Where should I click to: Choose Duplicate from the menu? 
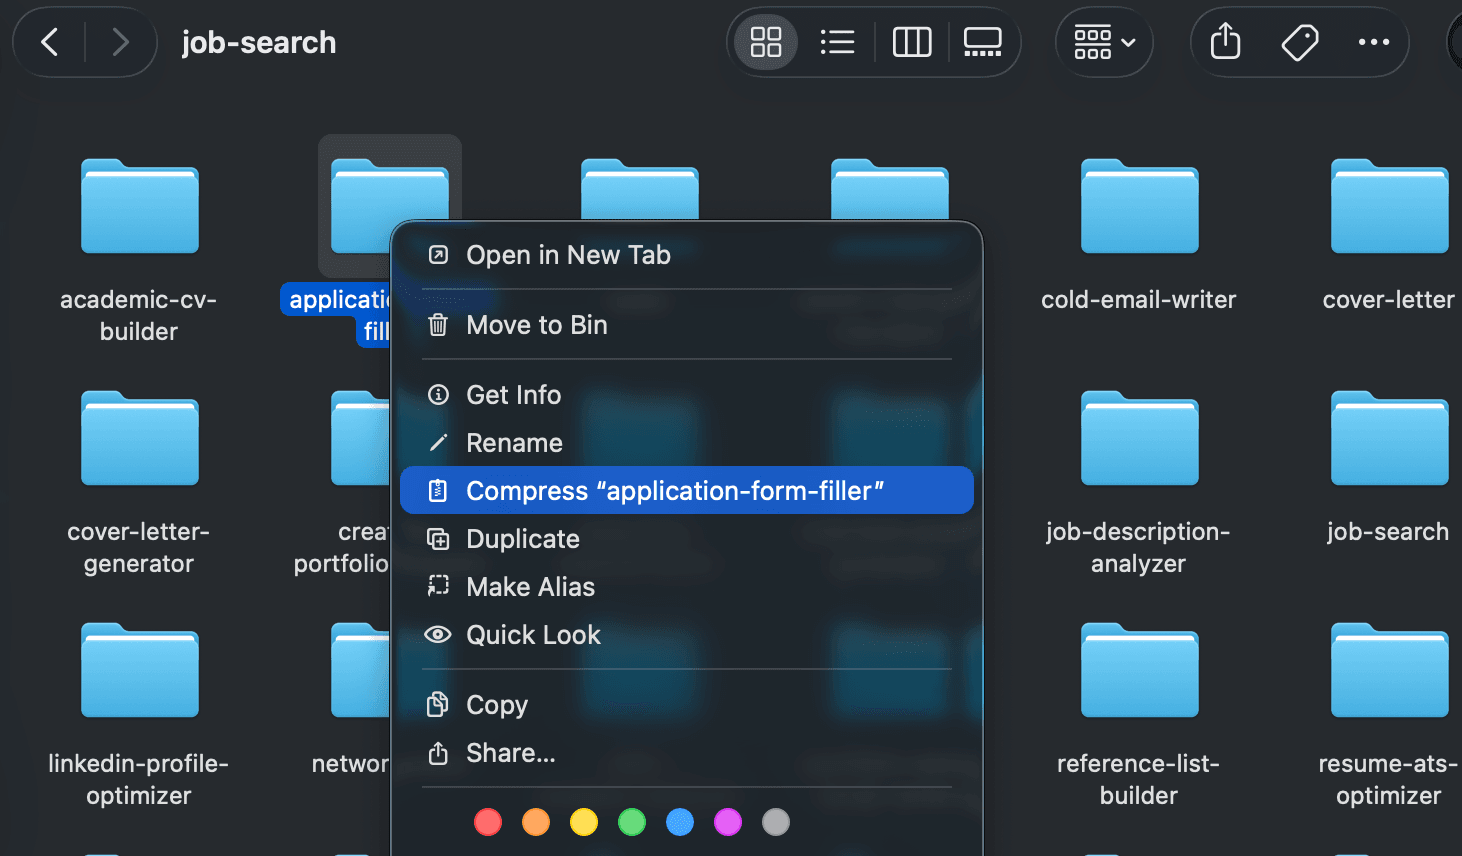[686, 539]
